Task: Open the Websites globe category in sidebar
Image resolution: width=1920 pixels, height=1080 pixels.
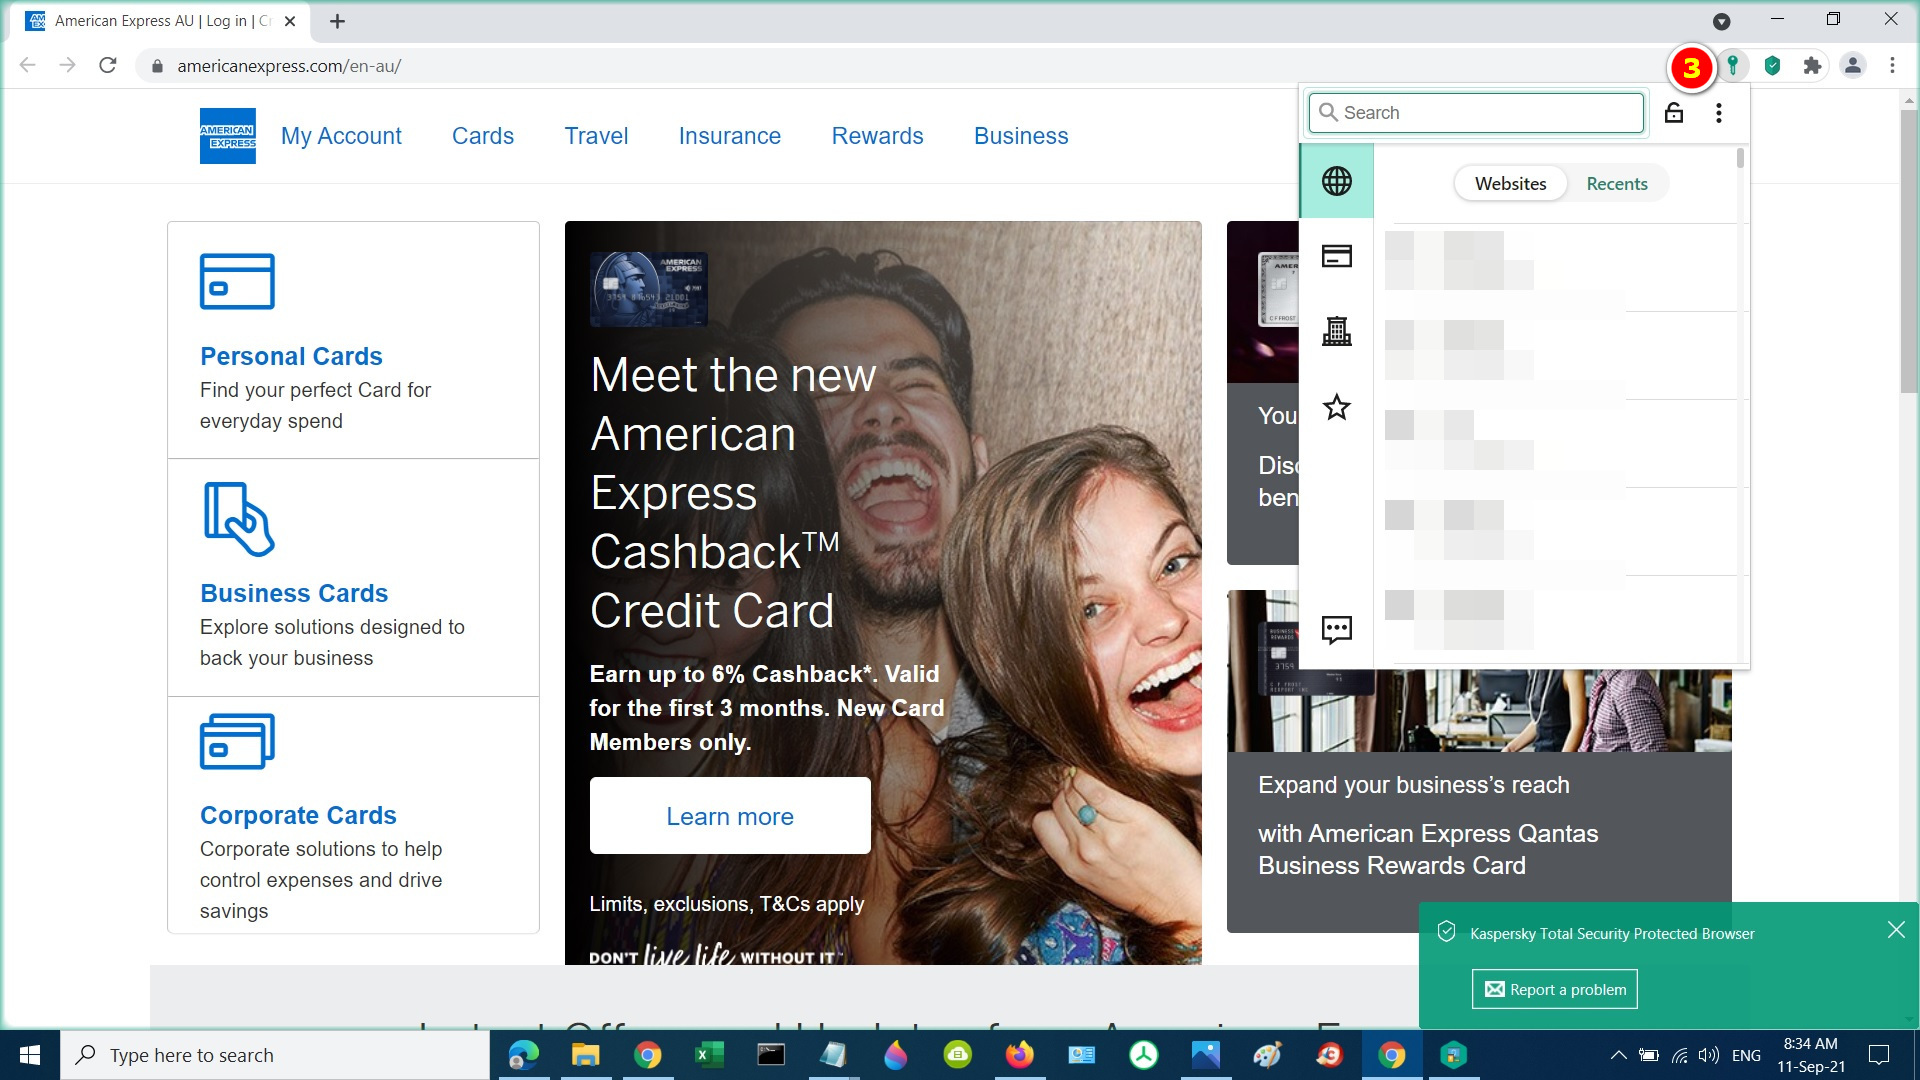Action: (1336, 181)
